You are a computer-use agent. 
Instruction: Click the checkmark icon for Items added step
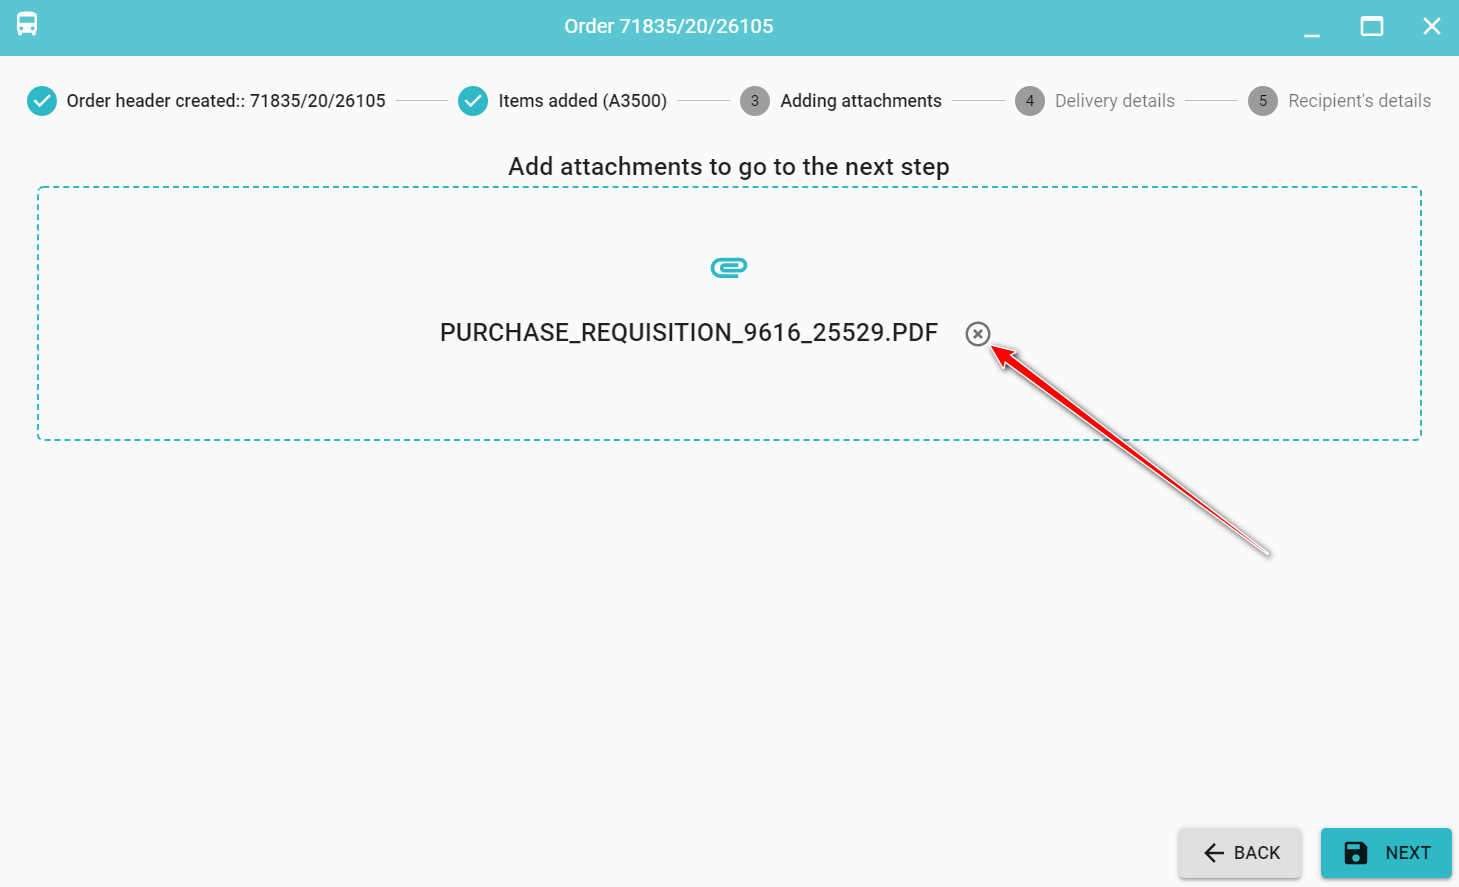[473, 101]
